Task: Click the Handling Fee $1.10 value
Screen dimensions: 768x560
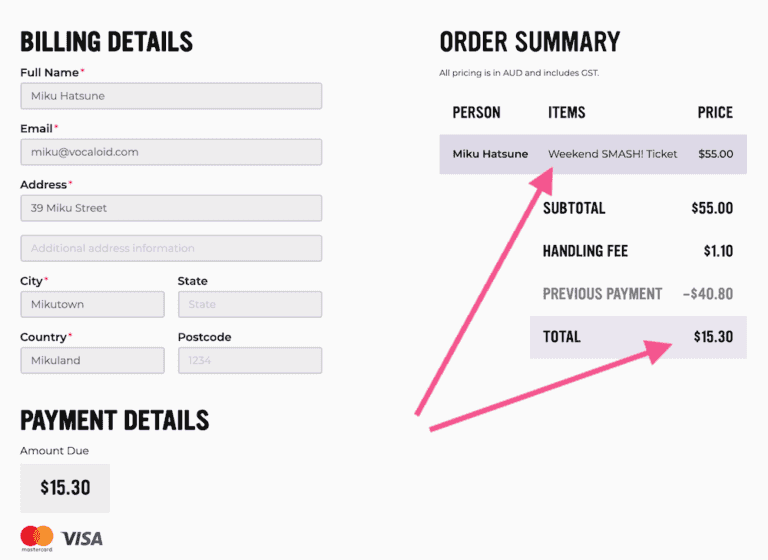Action: [718, 251]
